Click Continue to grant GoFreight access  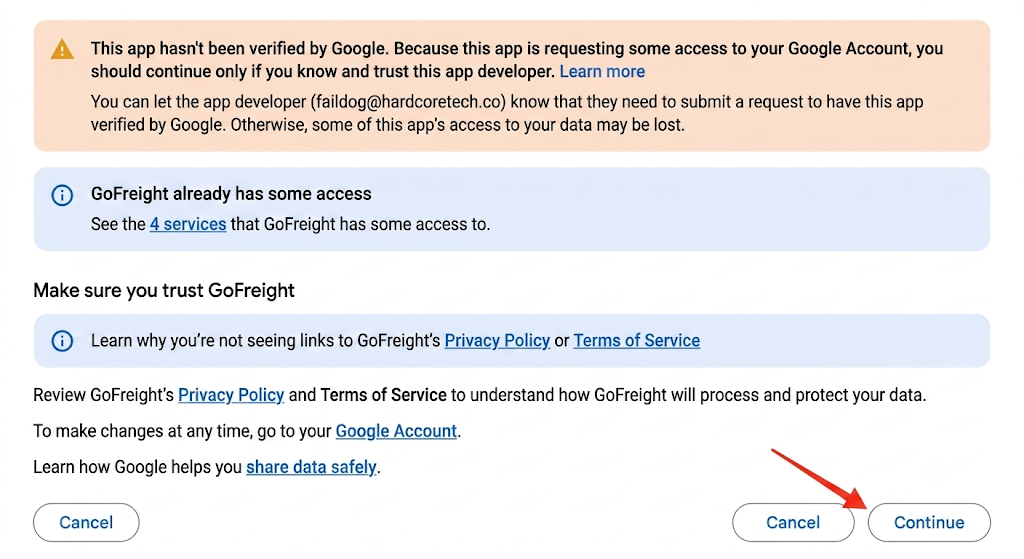tap(929, 522)
